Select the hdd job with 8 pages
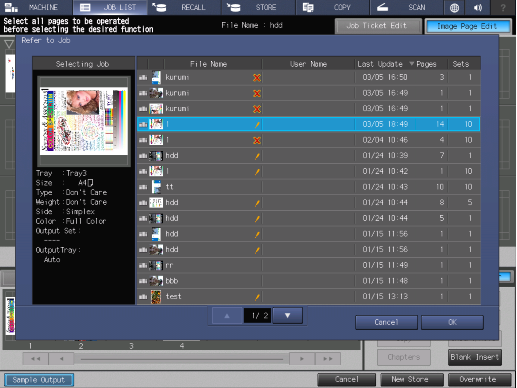 (x=309, y=203)
